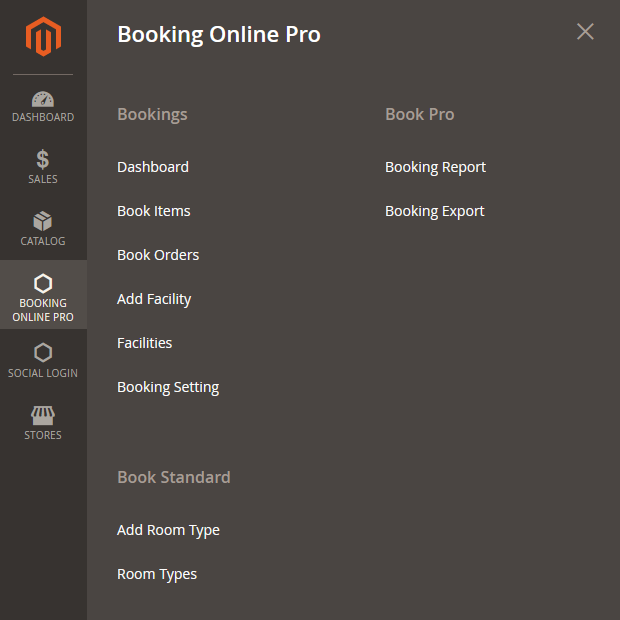
Task: Click the Sales label in sidebar
Action: tap(43, 180)
